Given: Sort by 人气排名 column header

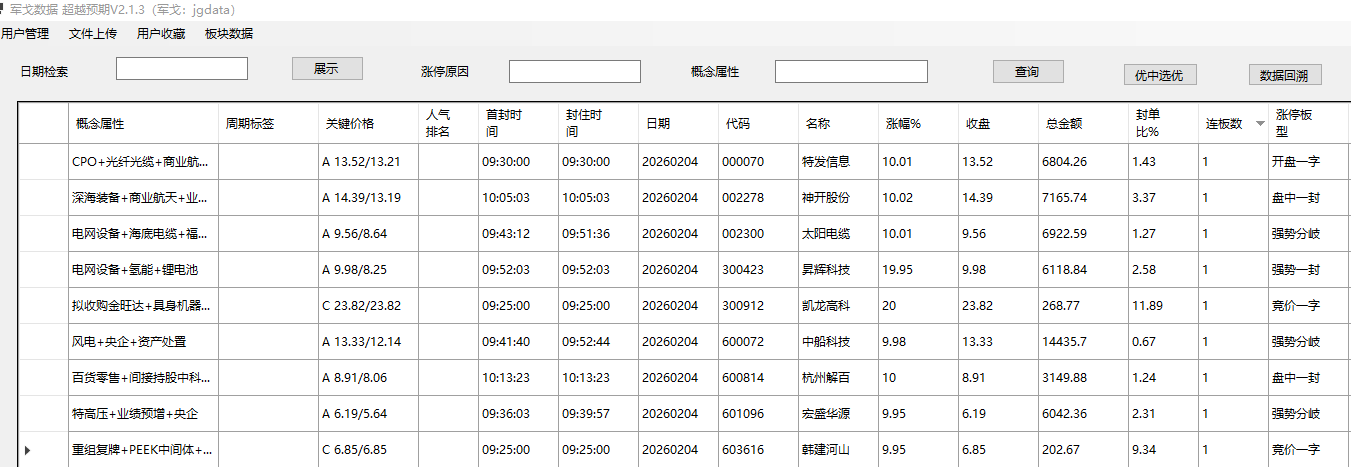Looking at the screenshot, I should pyautogui.click(x=448, y=124).
